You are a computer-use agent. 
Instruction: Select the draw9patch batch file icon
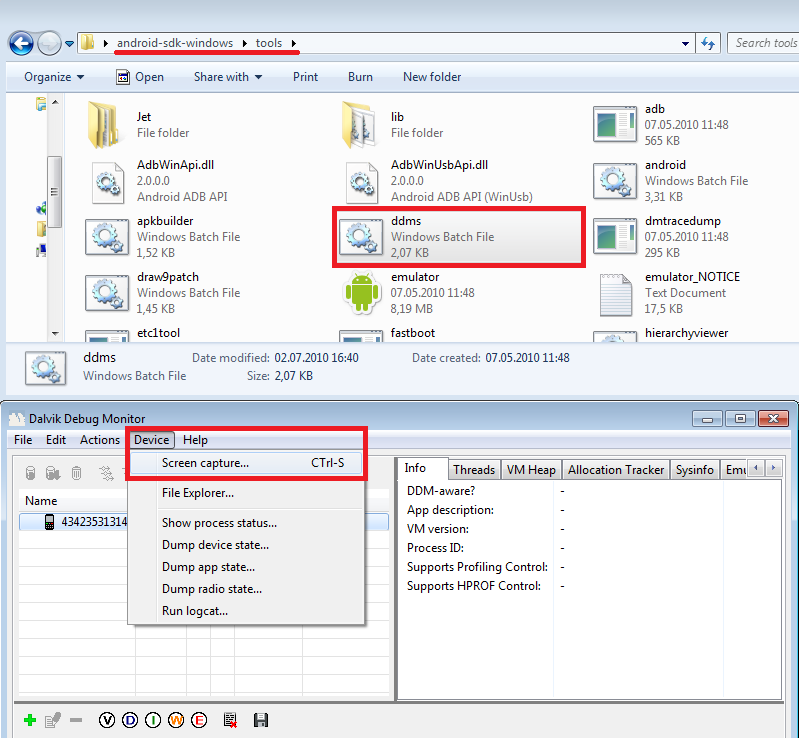click(x=106, y=293)
